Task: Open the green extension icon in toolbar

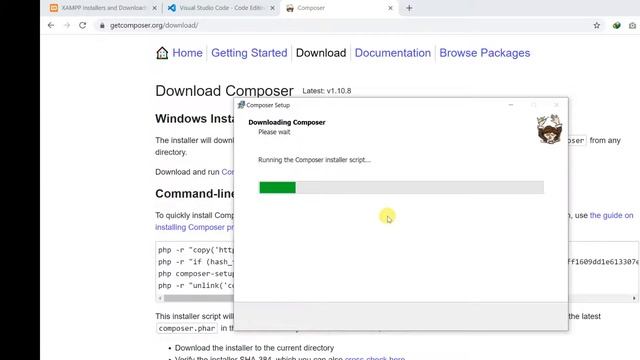Action: (617, 25)
